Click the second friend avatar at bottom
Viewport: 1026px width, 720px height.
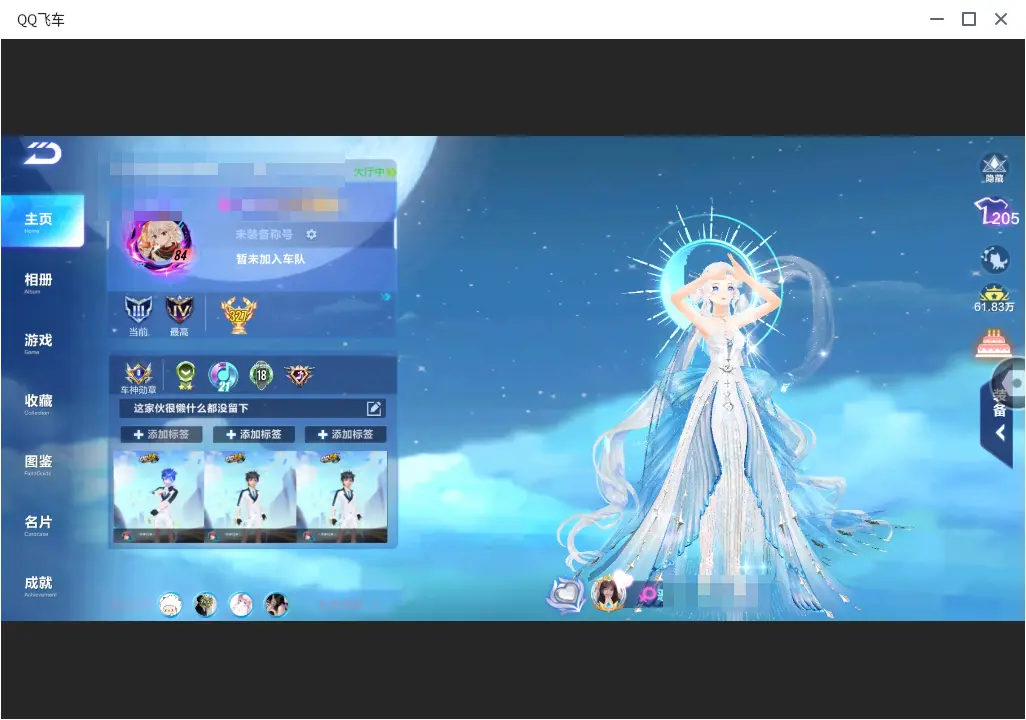pos(205,605)
